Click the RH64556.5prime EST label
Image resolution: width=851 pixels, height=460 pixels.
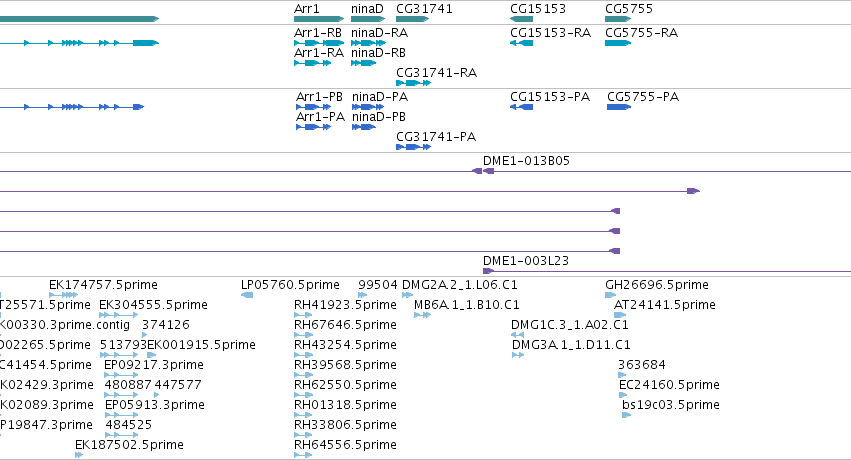point(345,445)
